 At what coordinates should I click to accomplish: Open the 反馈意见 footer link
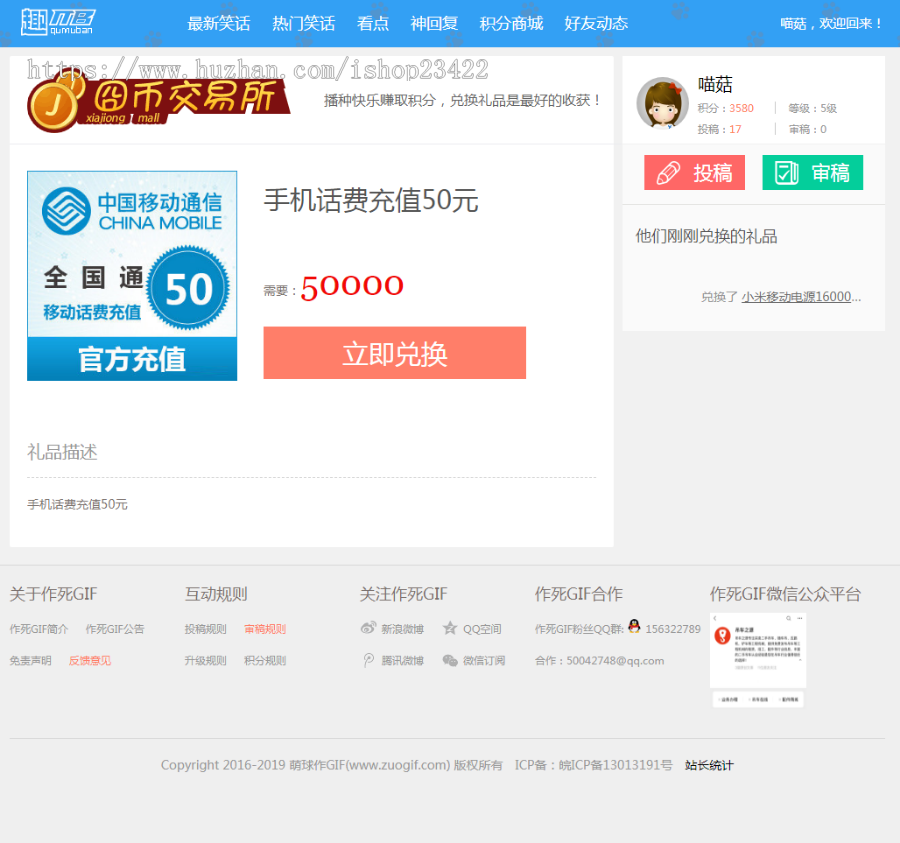point(90,661)
